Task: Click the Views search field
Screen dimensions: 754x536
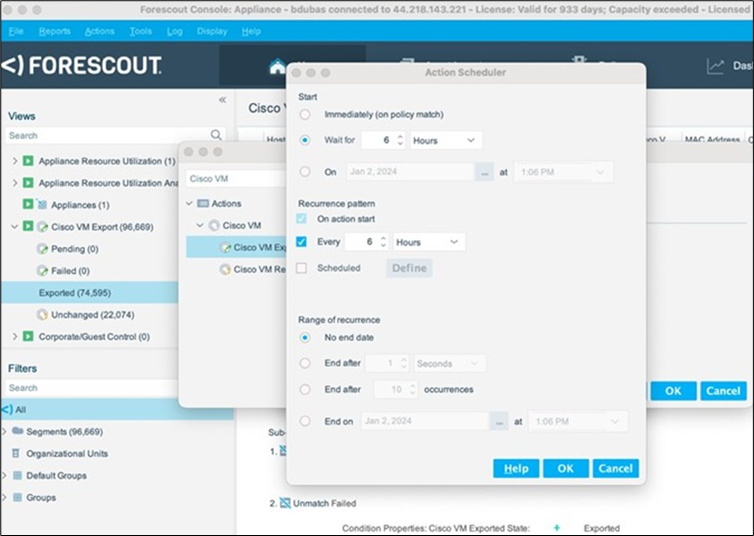Action: coord(114,136)
